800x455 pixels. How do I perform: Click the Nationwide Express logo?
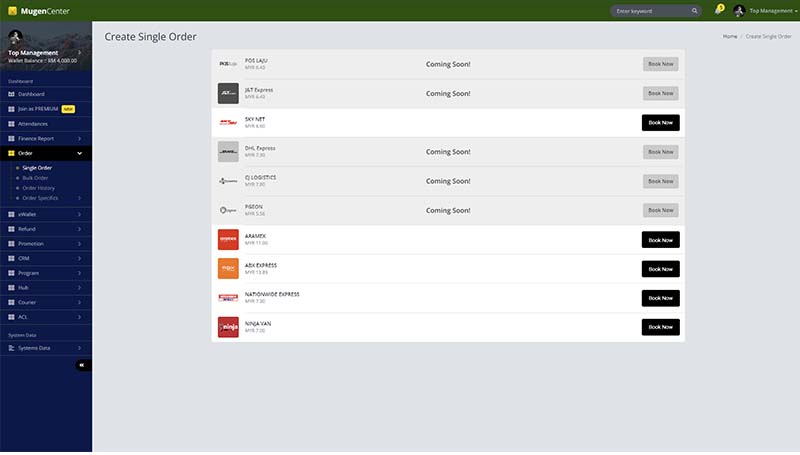coord(228,298)
